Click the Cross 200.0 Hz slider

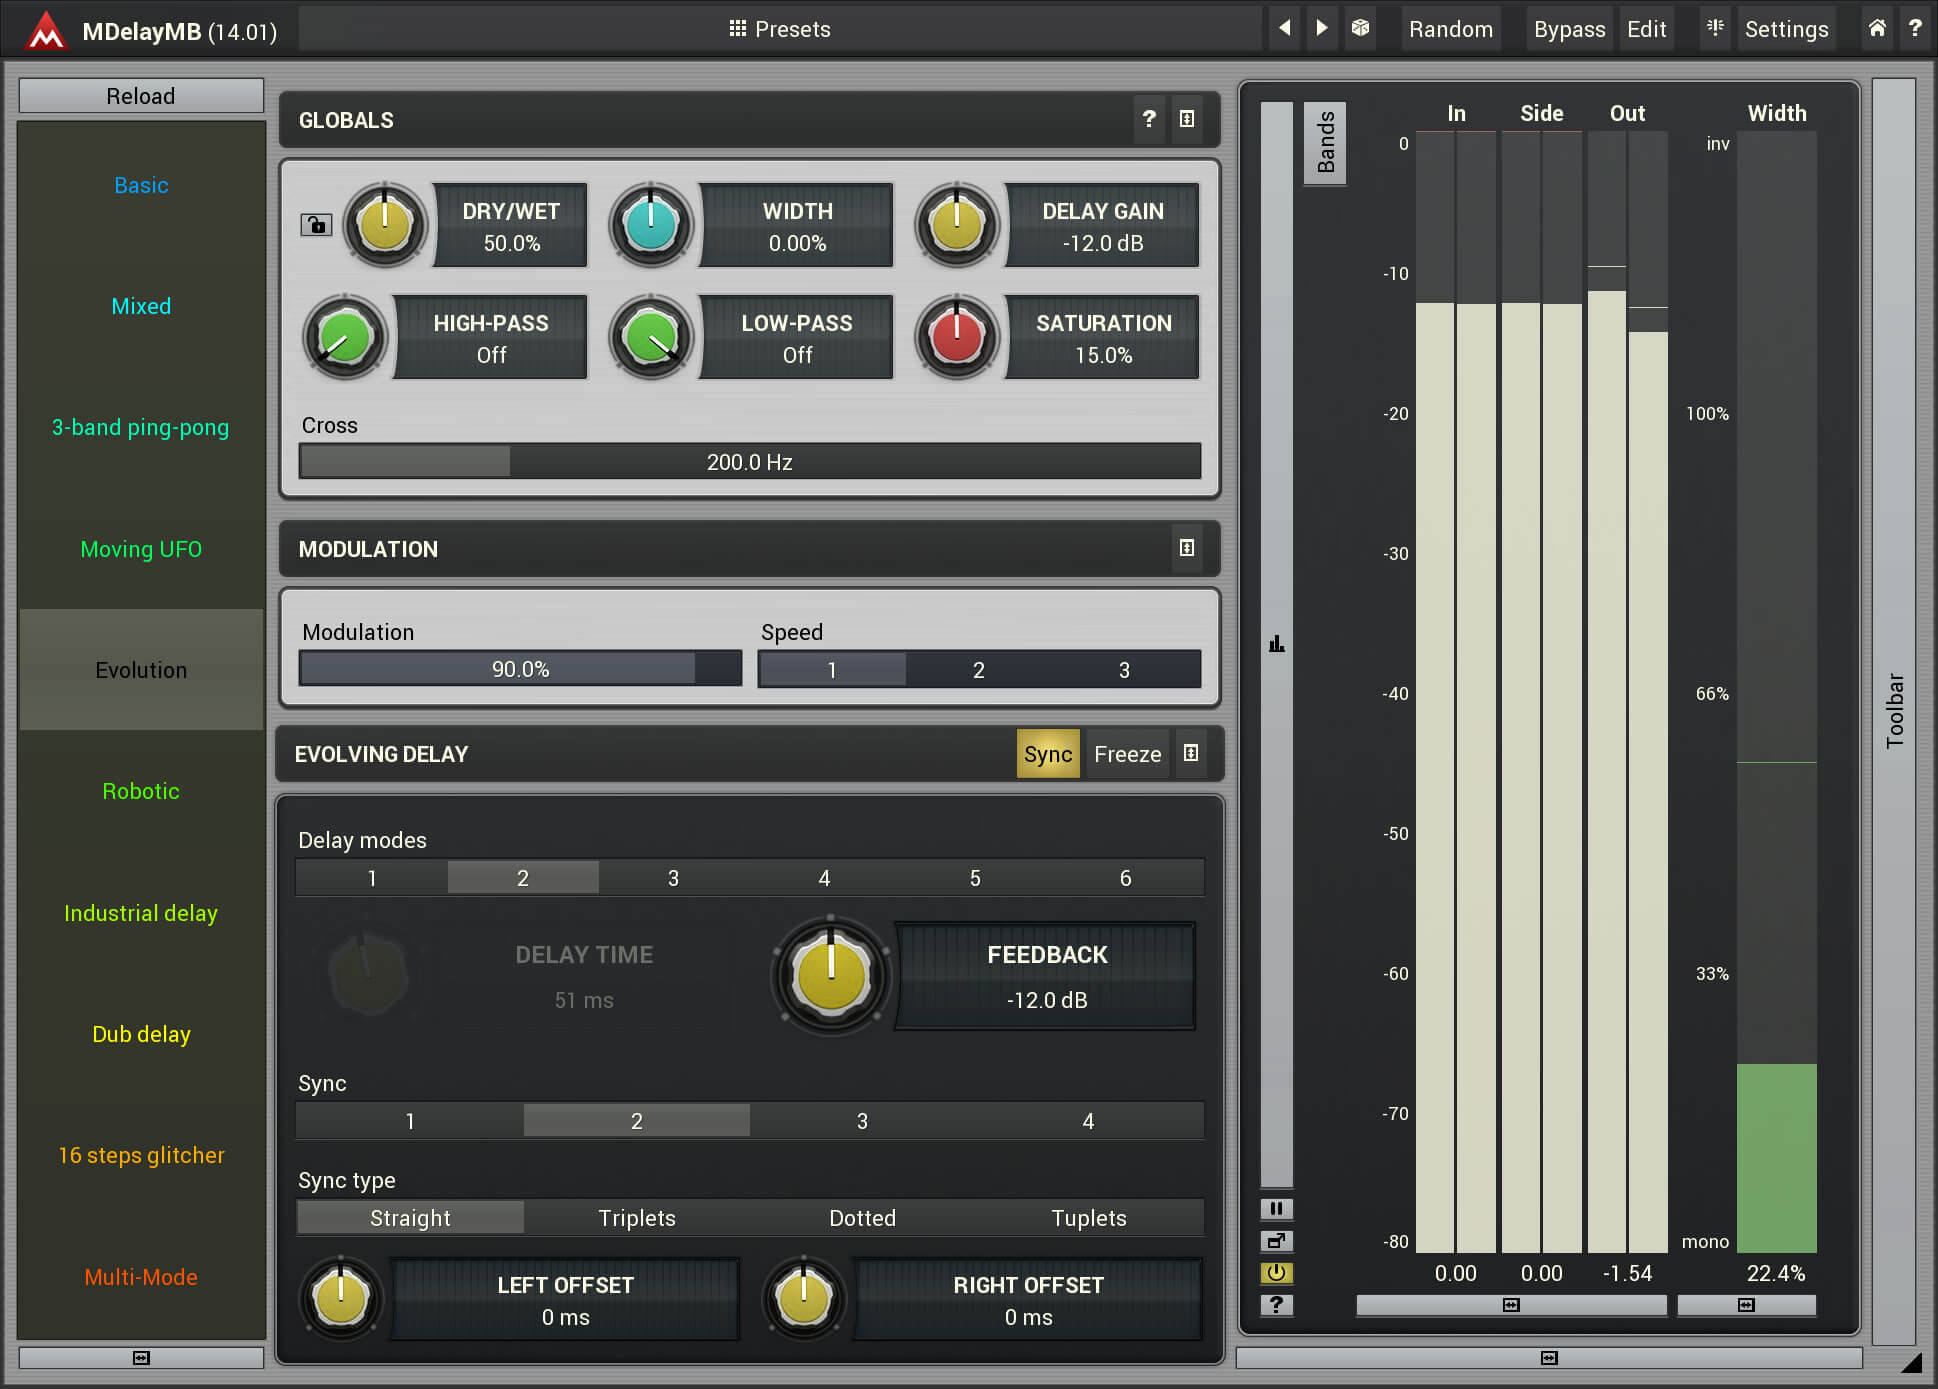click(750, 461)
